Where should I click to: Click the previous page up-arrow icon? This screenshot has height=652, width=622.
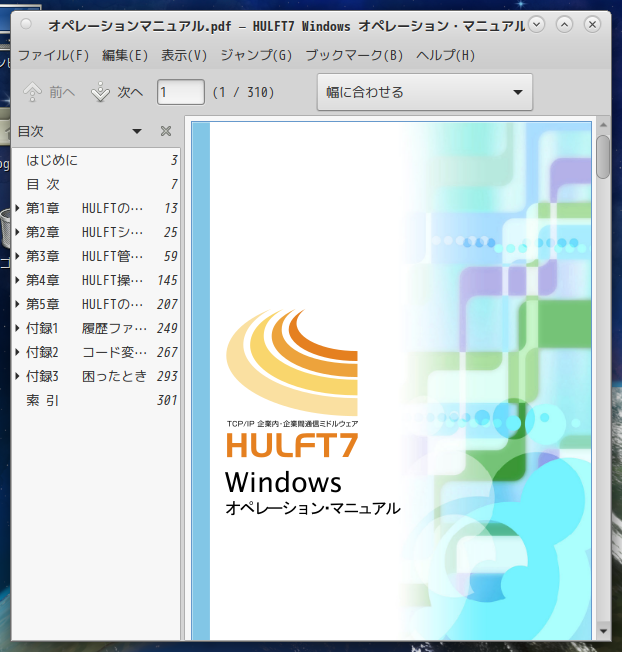coord(32,92)
